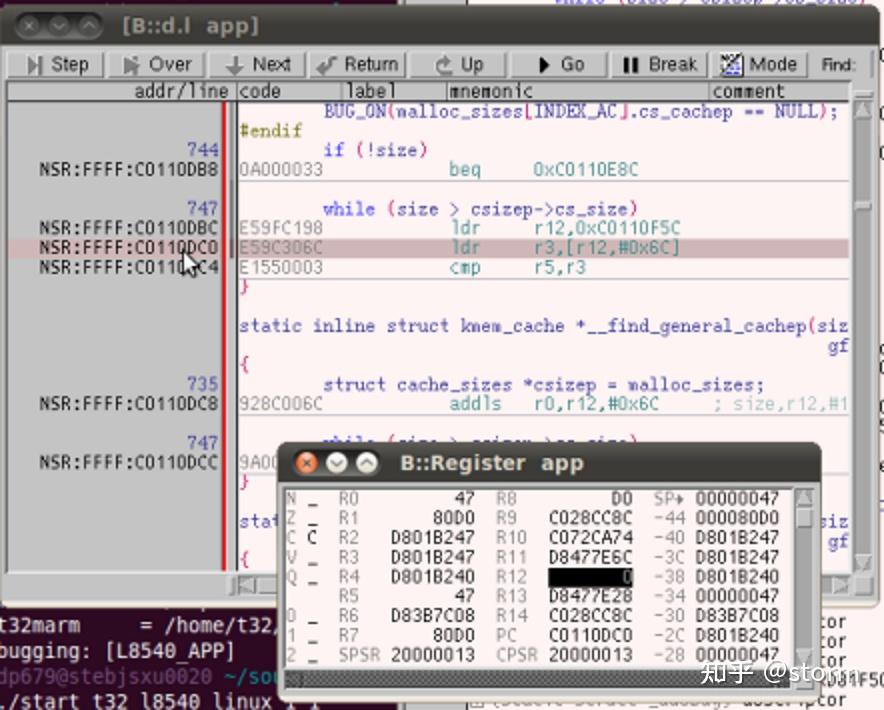Image resolution: width=884 pixels, height=710 pixels.
Task: Toggle display Mode in listing window
Action: click(x=759, y=64)
